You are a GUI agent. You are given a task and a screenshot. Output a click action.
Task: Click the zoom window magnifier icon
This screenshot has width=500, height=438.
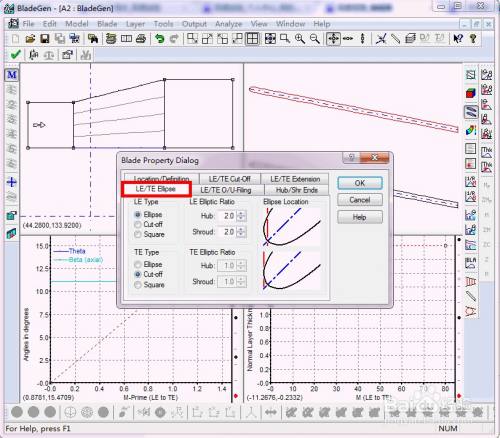point(285,39)
